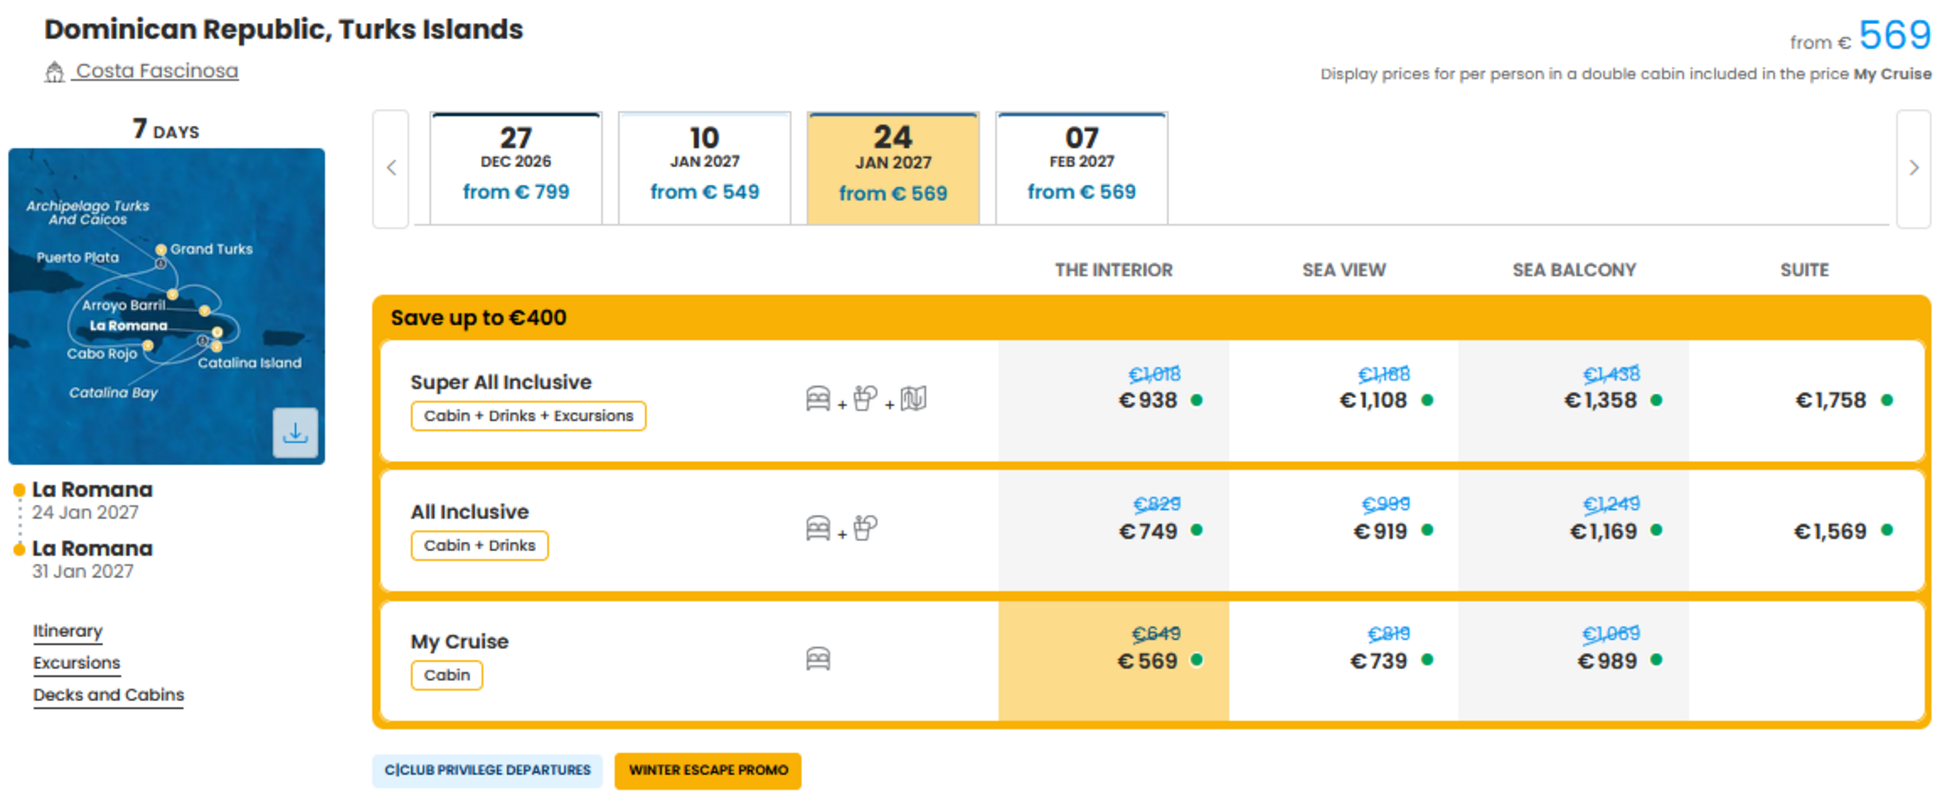Select the 10 Jan 2027 departure tab
The width and height of the screenshot is (1945, 800).
click(x=704, y=167)
